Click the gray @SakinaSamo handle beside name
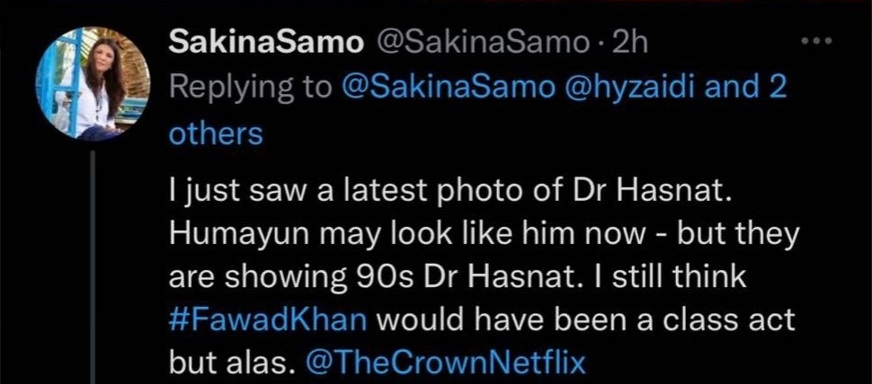872x384 pixels. 484,43
